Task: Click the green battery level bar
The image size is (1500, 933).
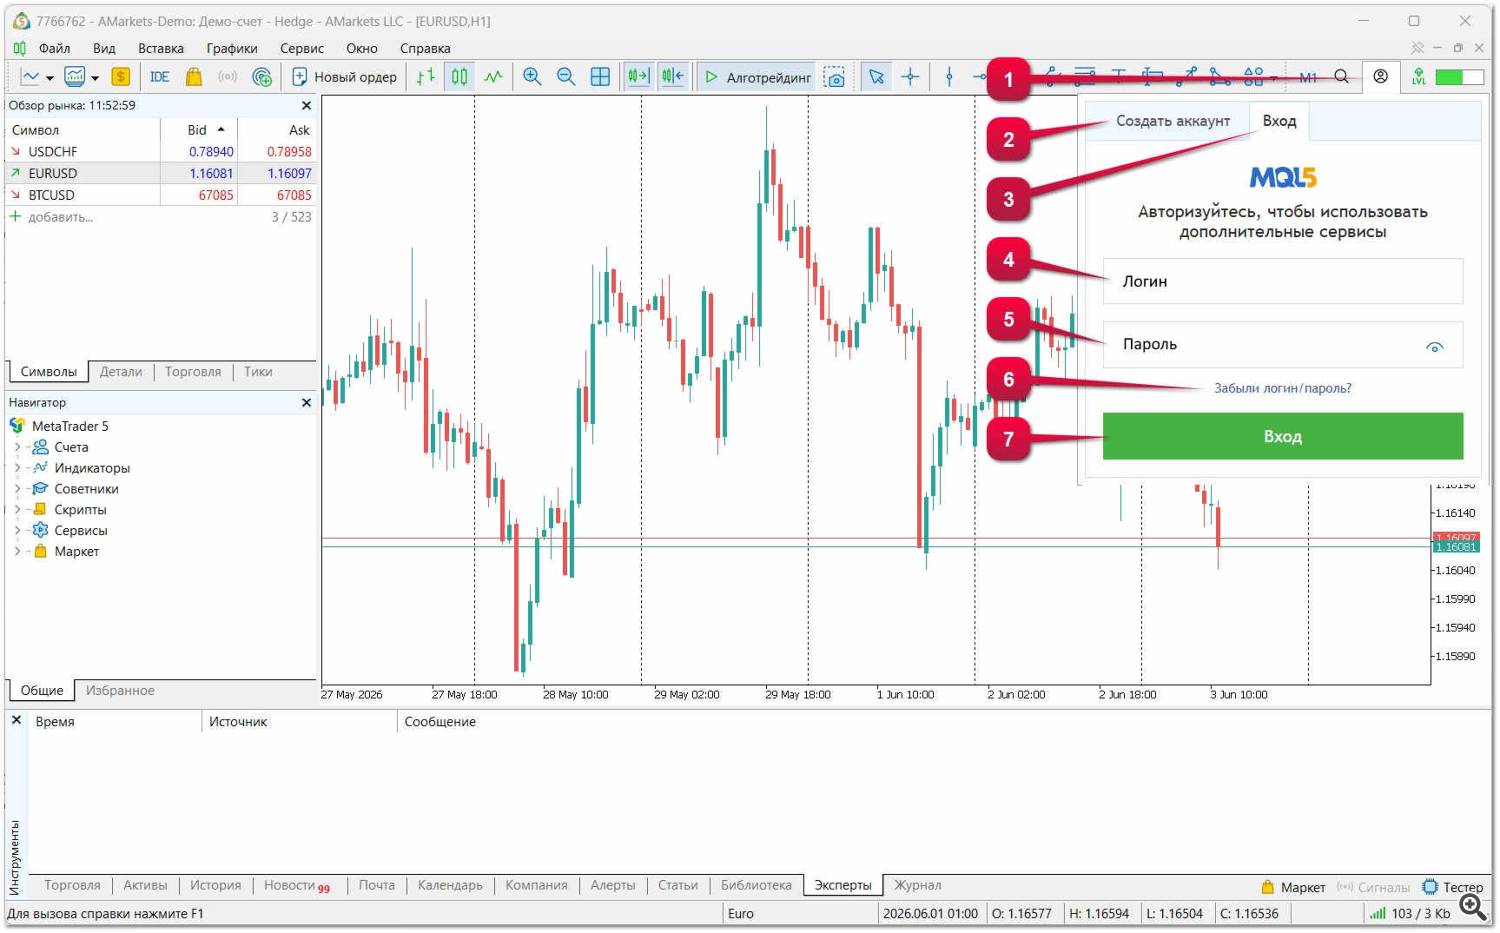Action: [x=1458, y=77]
